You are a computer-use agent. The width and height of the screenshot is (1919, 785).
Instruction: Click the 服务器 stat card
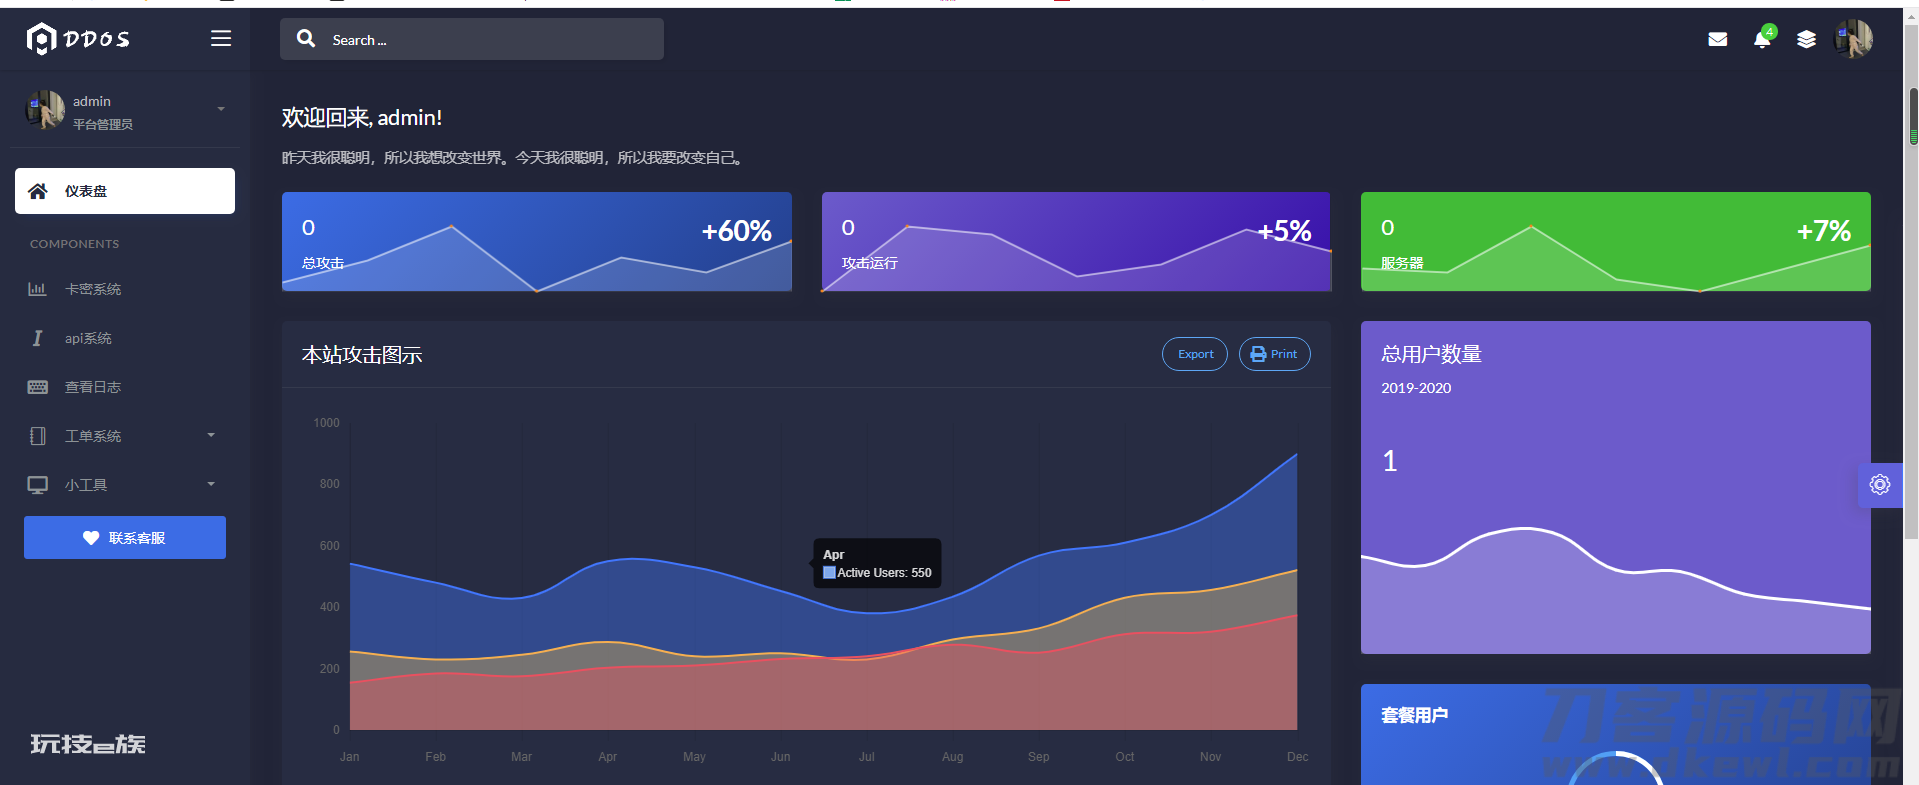coord(1616,242)
